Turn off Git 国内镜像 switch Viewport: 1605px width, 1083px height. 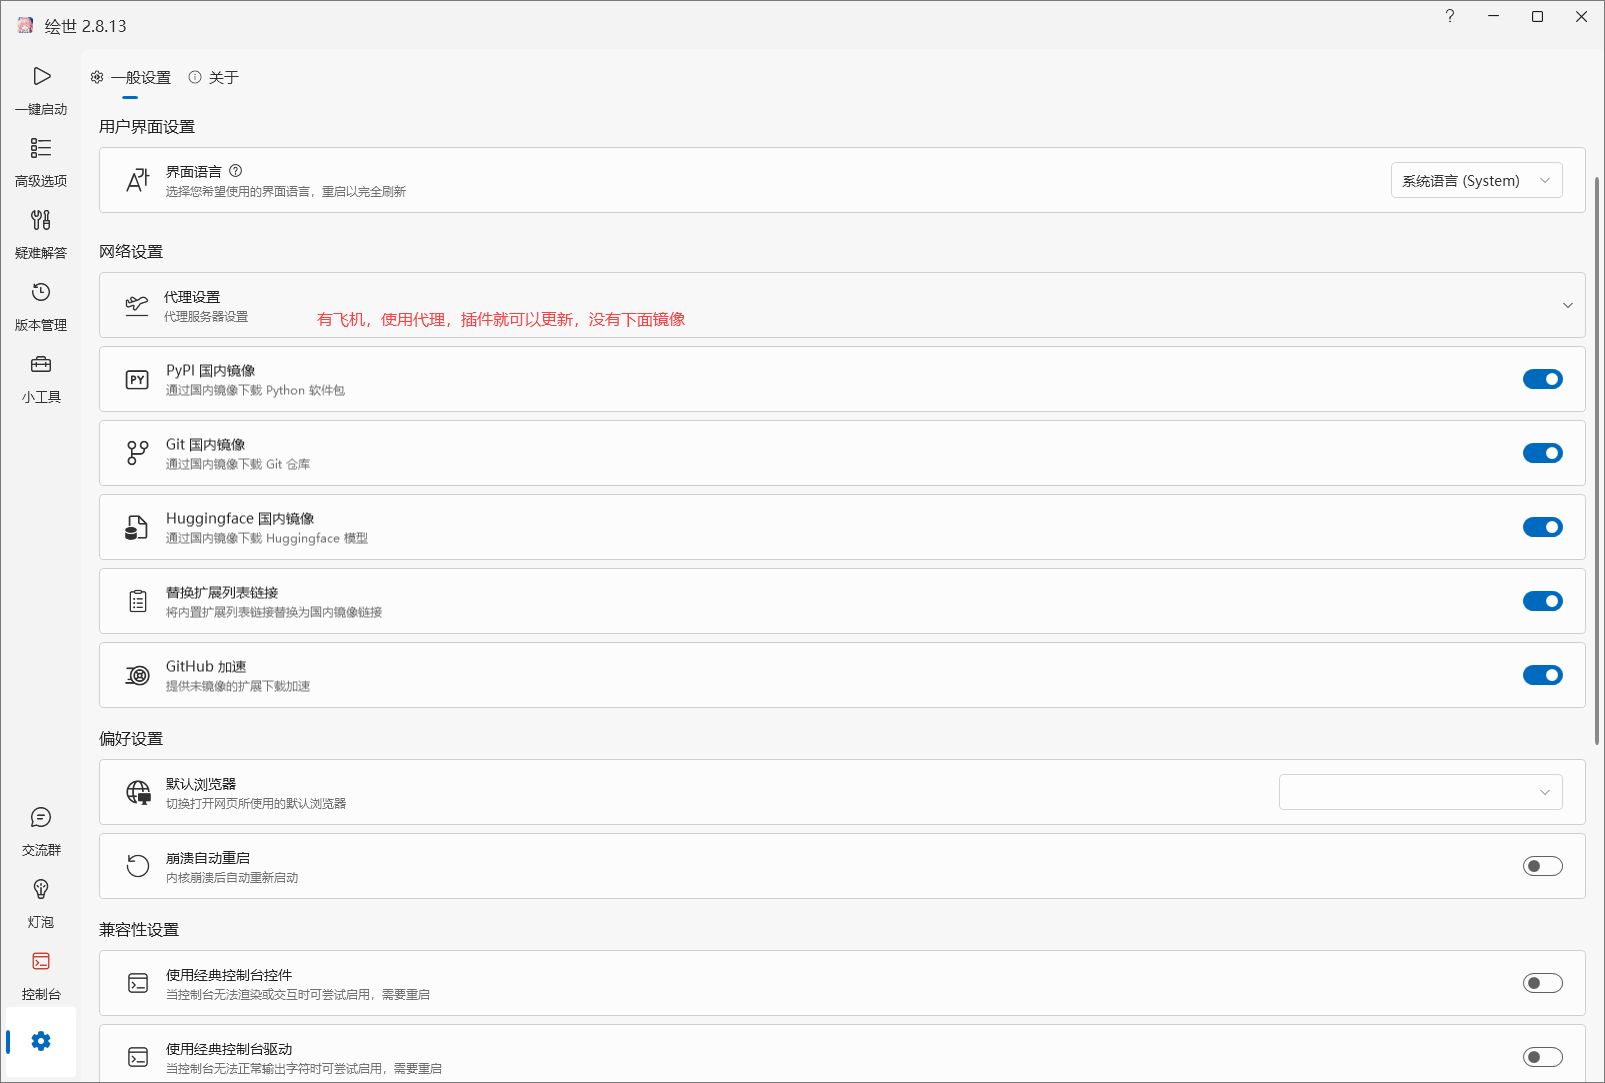1542,453
